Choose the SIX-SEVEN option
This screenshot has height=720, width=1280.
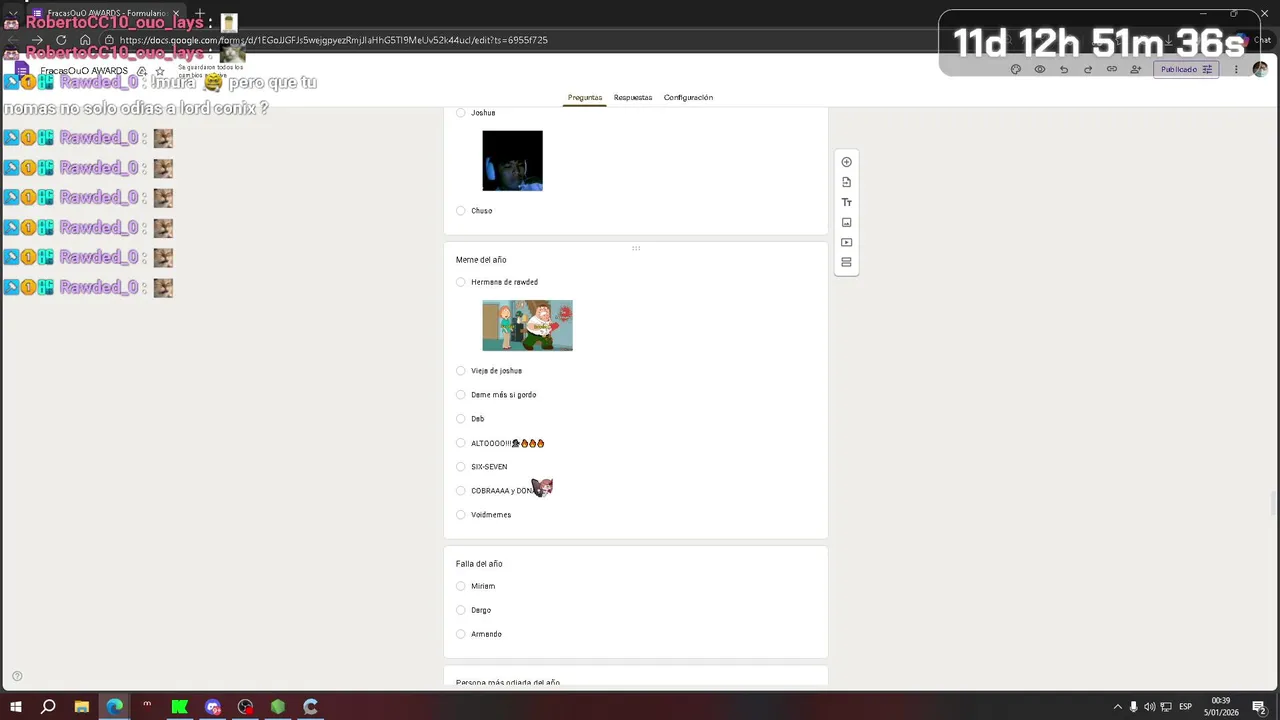pos(461,467)
